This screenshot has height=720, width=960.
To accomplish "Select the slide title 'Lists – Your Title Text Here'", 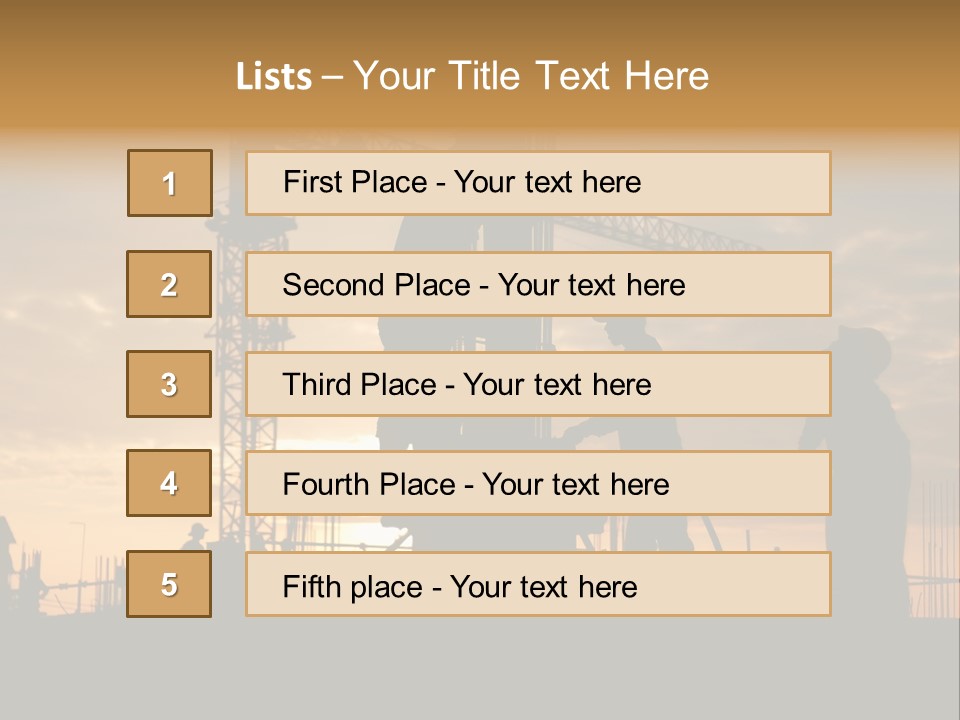I will point(472,76).
